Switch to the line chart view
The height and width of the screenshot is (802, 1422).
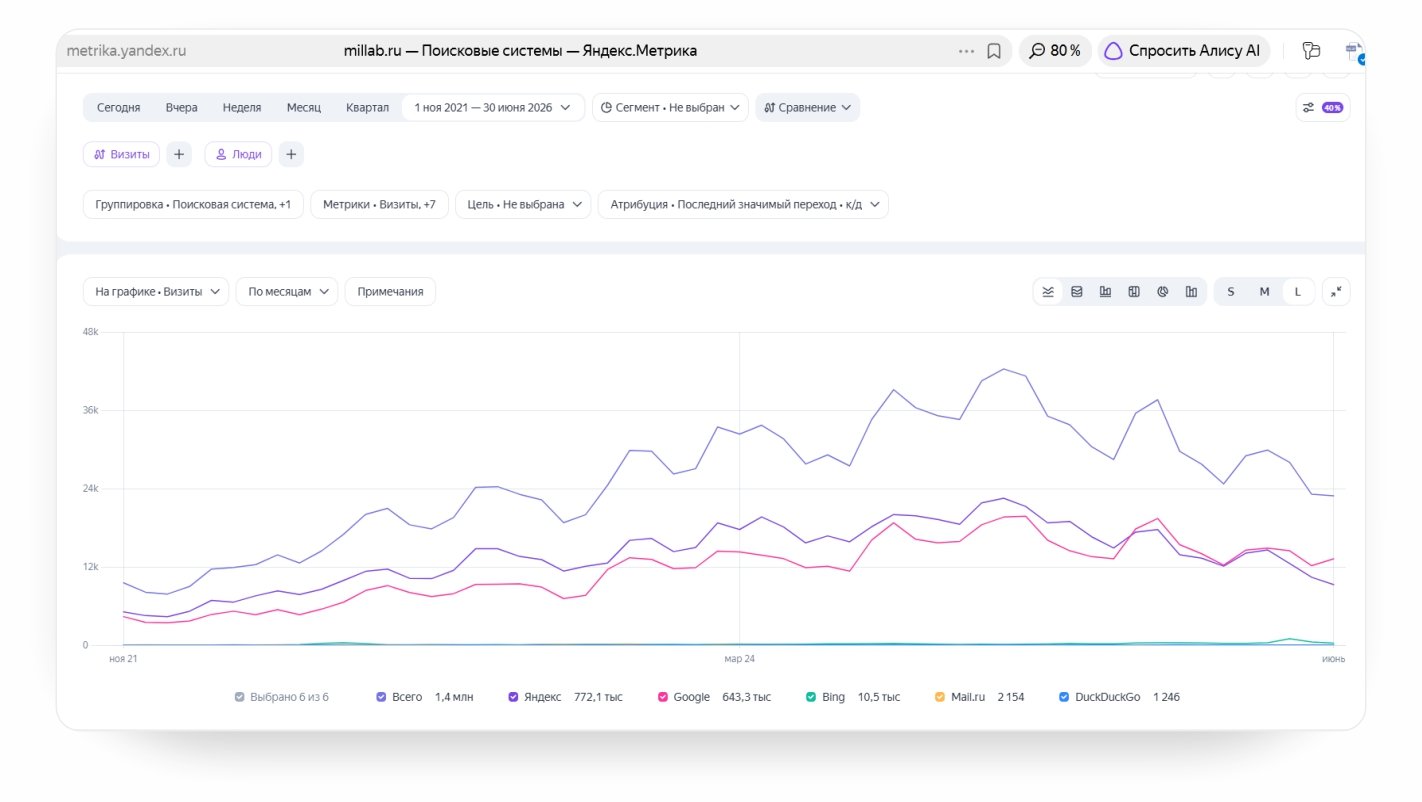tap(1048, 292)
